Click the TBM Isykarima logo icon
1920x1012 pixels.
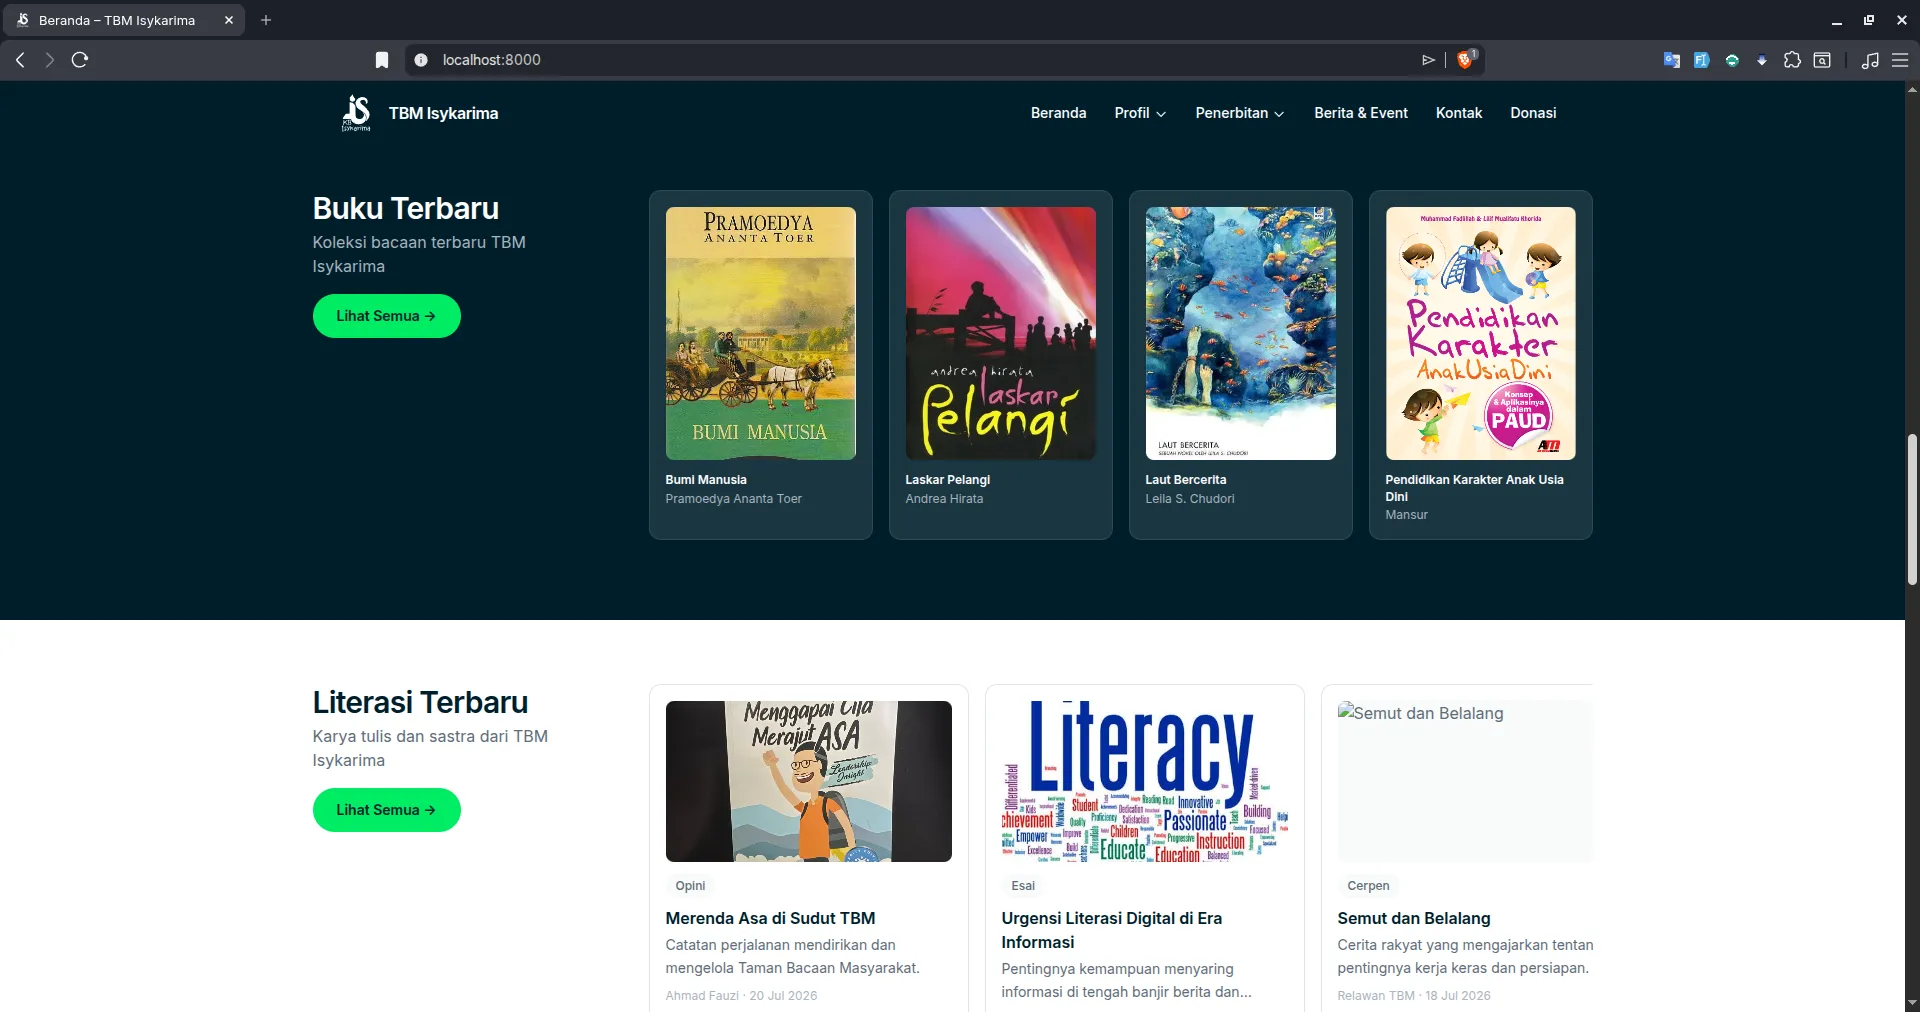[356, 113]
